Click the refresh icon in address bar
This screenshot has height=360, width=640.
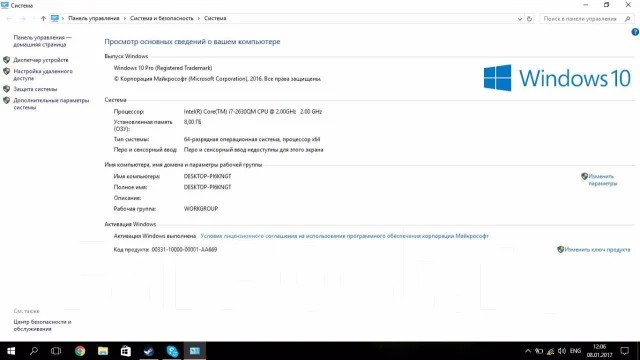point(529,19)
